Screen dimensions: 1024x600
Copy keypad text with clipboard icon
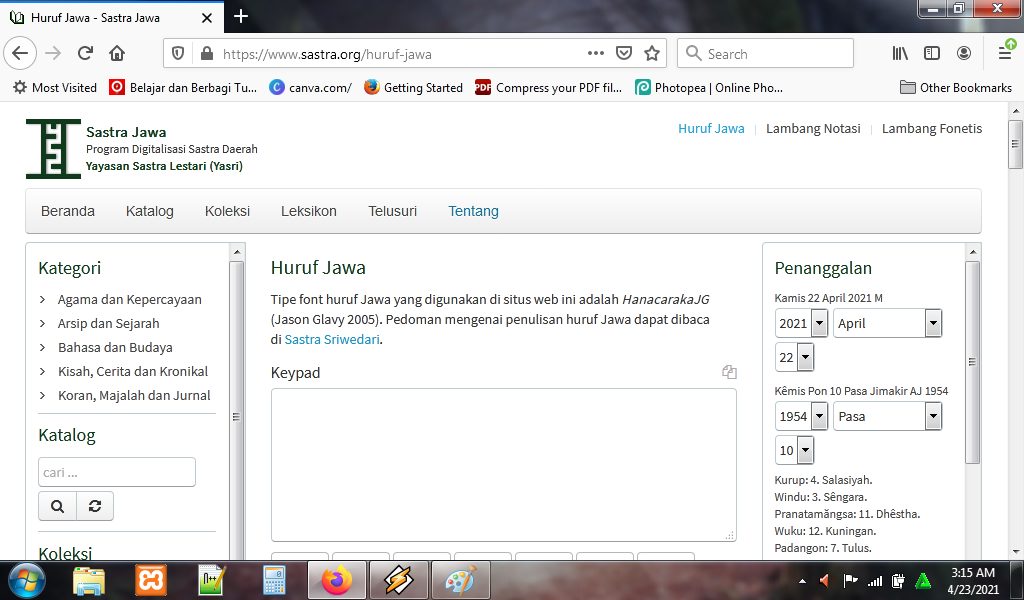point(729,372)
